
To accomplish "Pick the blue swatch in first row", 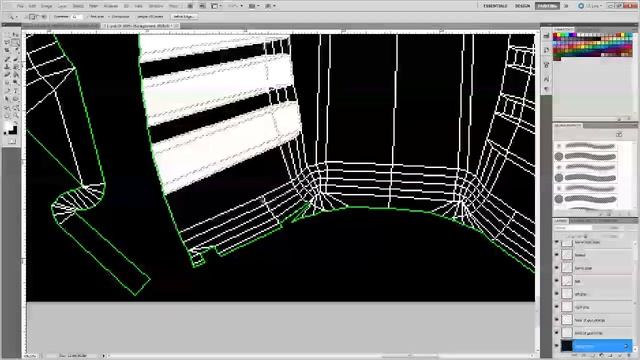I will 570,36.
